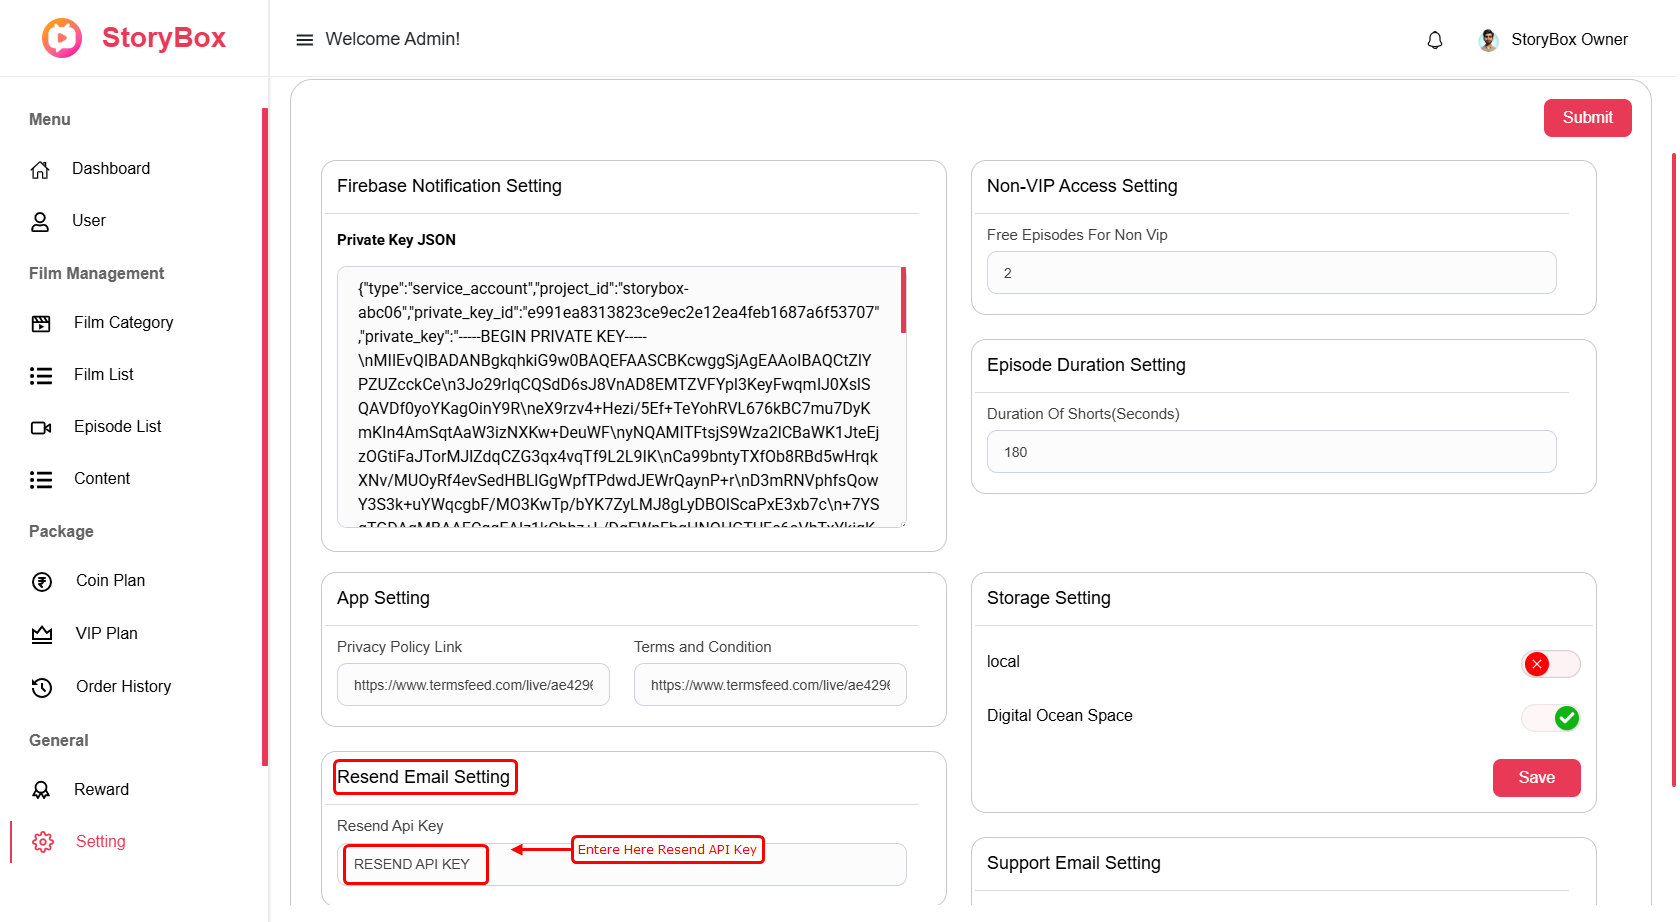
Task: Toggle the local storage switch
Action: (1550, 664)
